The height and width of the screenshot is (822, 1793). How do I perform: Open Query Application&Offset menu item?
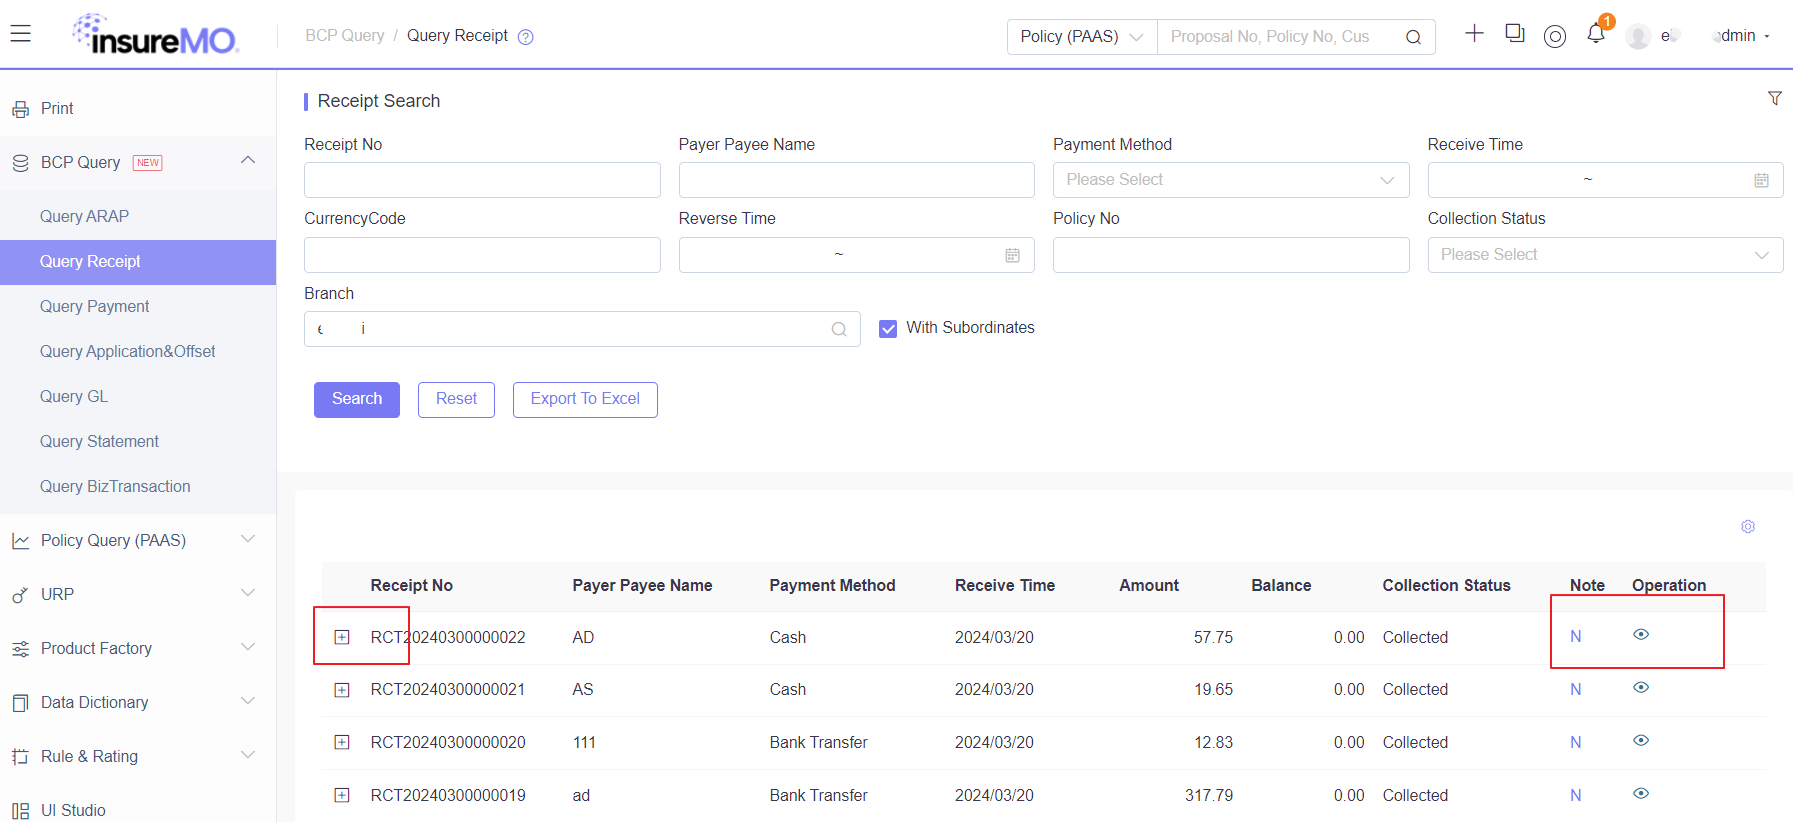point(138,352)
